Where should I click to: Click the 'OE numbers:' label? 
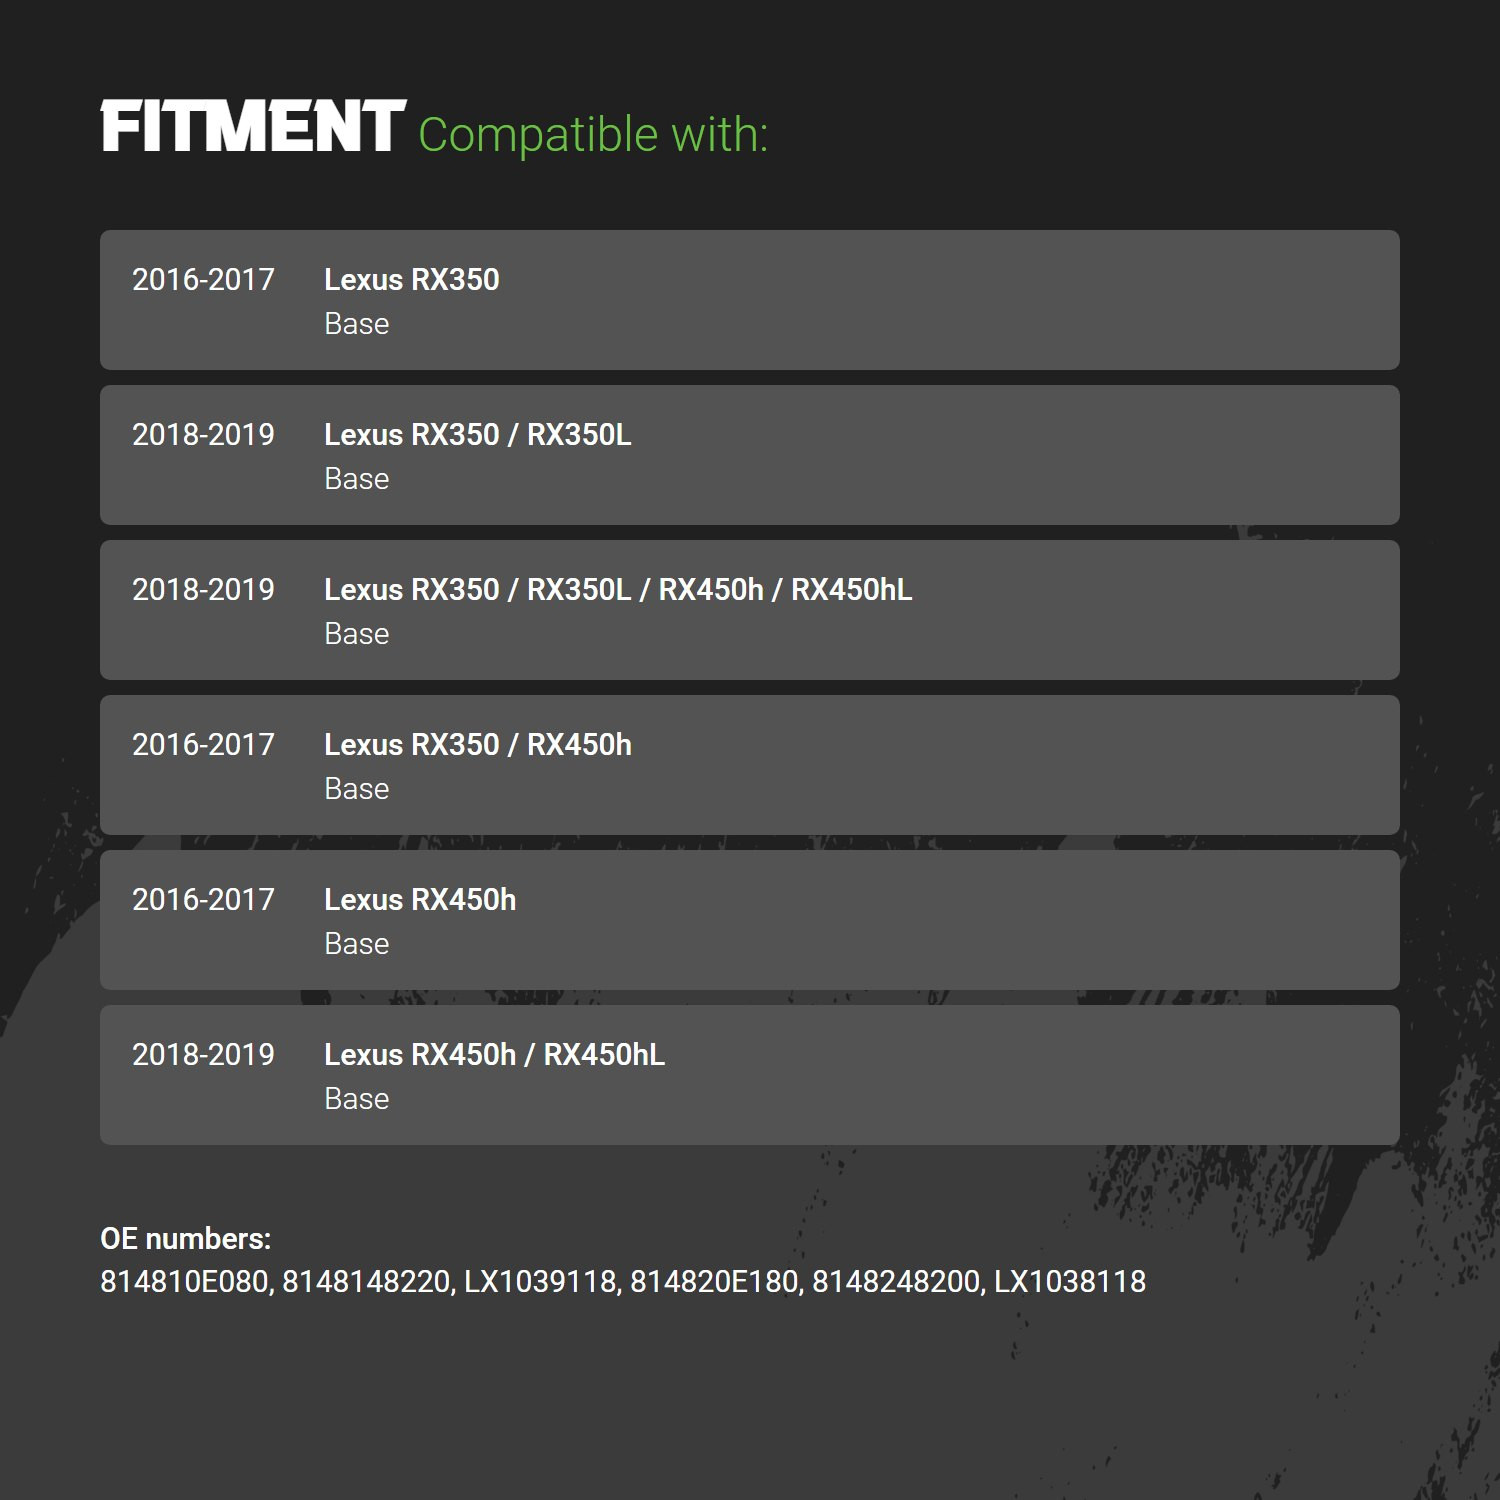pos(186,1238)
